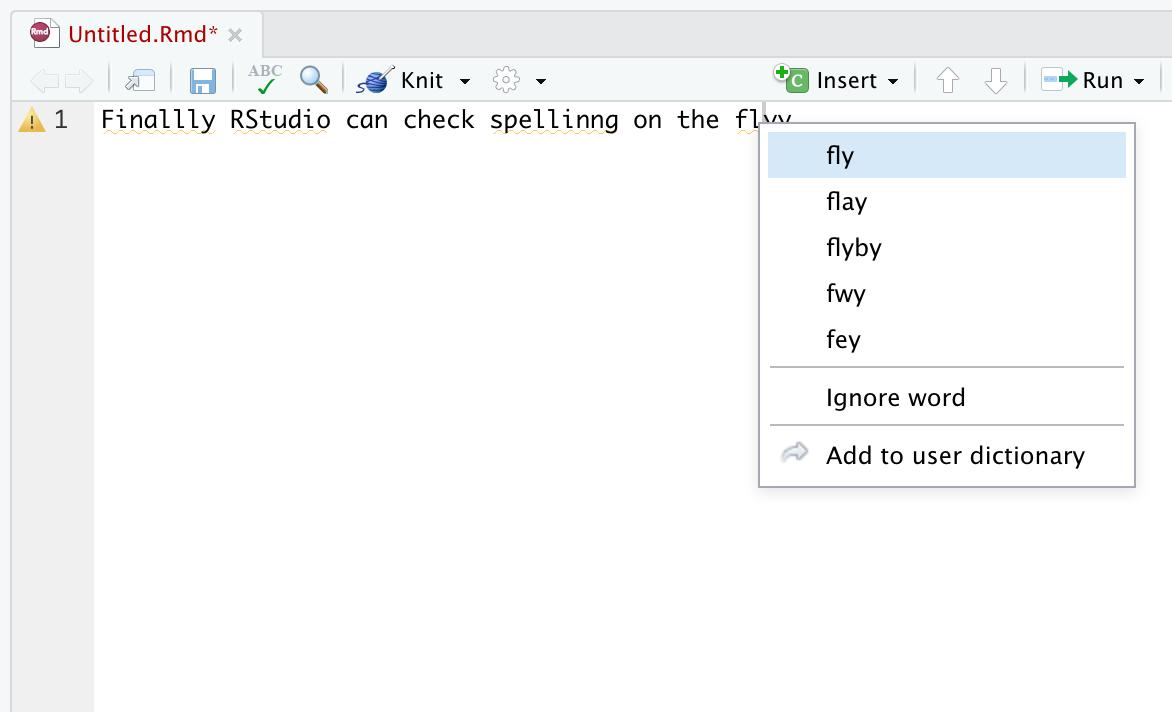1172x712 pixels.
Task: Click the gear settings icon
Action: click(506, 80)
